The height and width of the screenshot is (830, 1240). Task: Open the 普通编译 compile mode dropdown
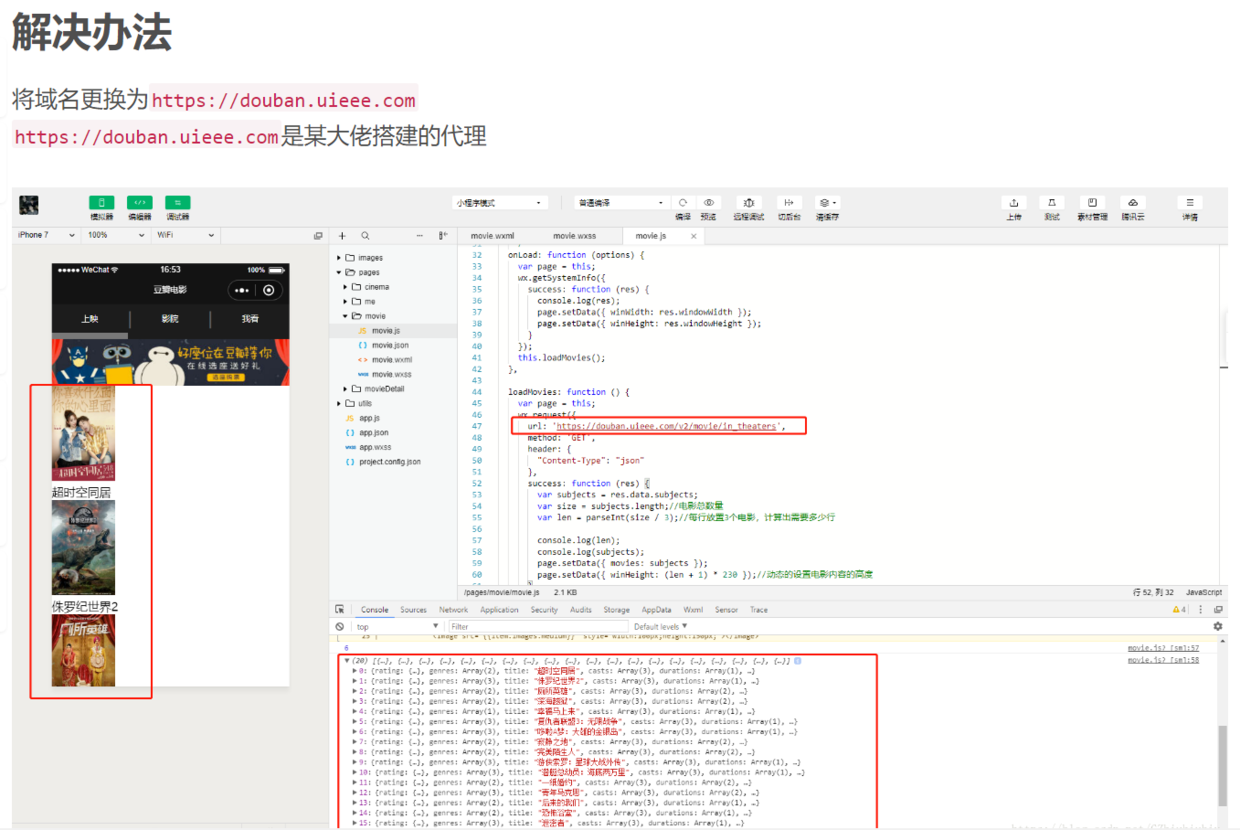[x=620, y=203]
